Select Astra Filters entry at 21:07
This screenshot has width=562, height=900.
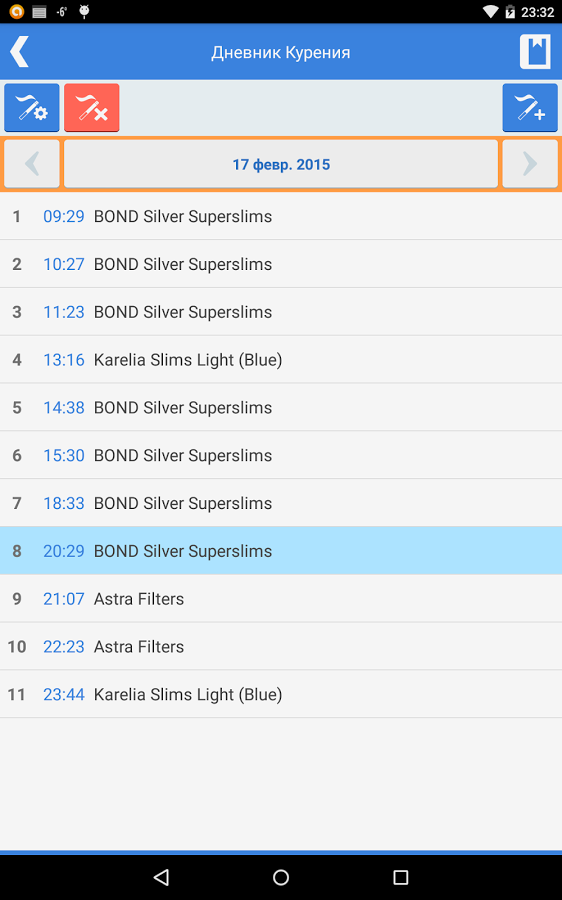281,599
